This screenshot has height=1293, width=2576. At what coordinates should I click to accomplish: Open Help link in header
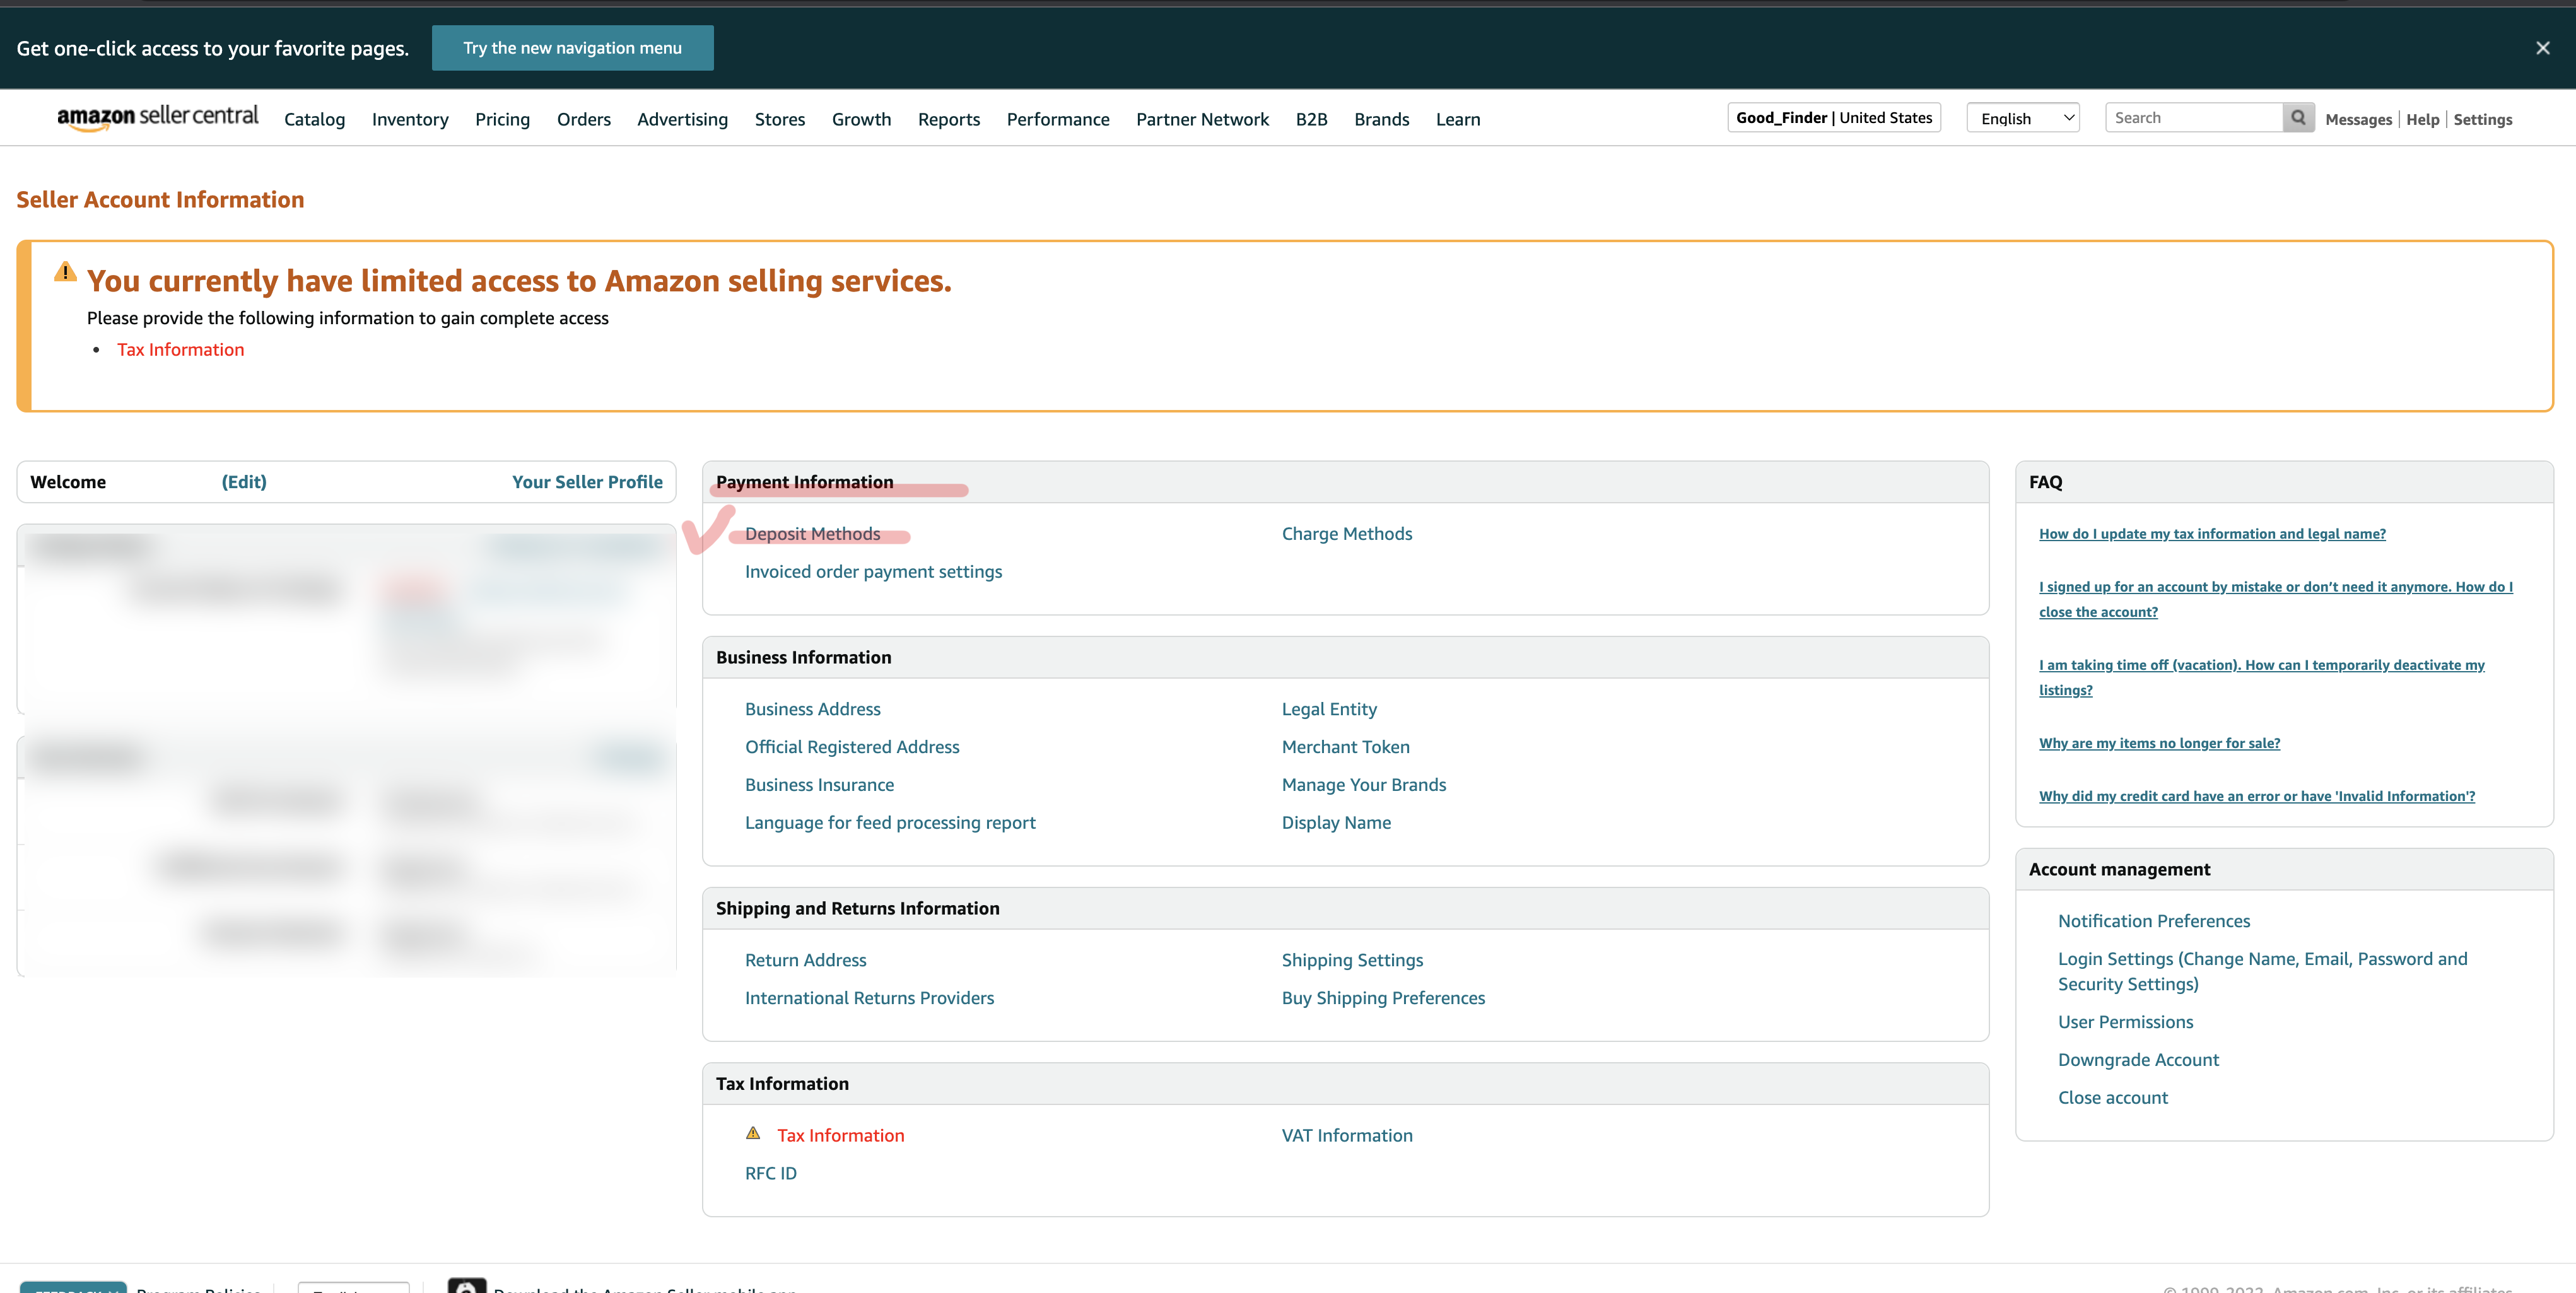pyautogui.click(x=2422, y=119)
